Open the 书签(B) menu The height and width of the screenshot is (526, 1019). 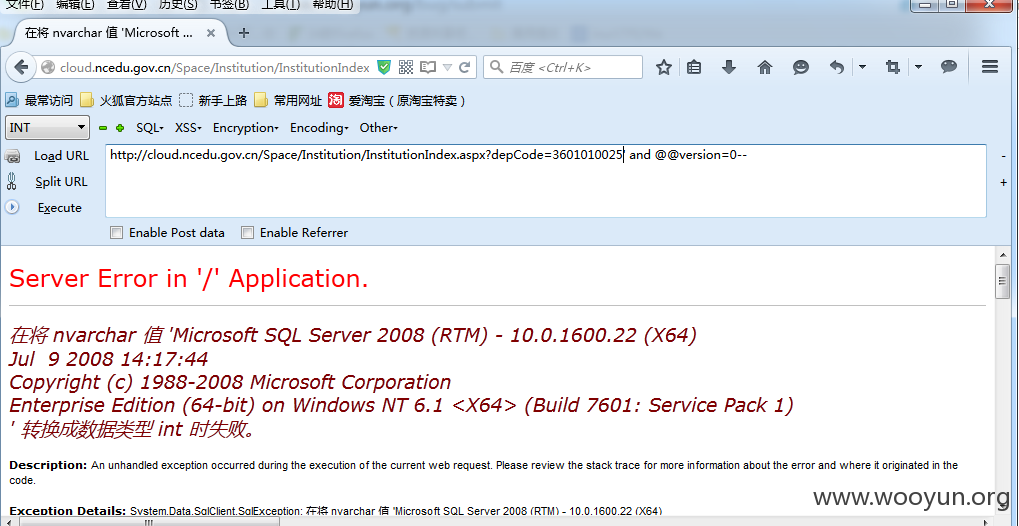tap(229, 5)
